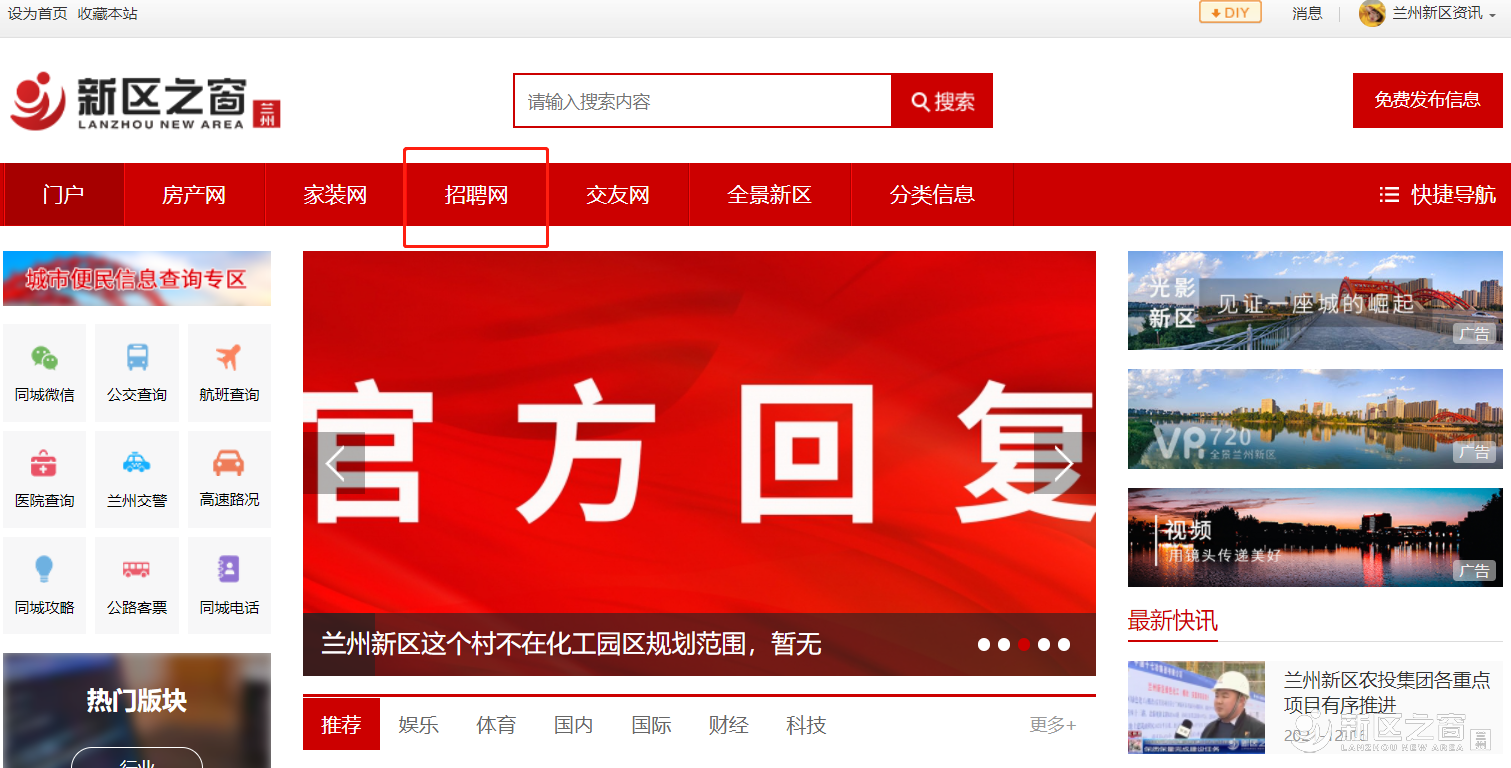Open 航班查询 airplane icon
1511x768 pixels.
pos(229,358)
